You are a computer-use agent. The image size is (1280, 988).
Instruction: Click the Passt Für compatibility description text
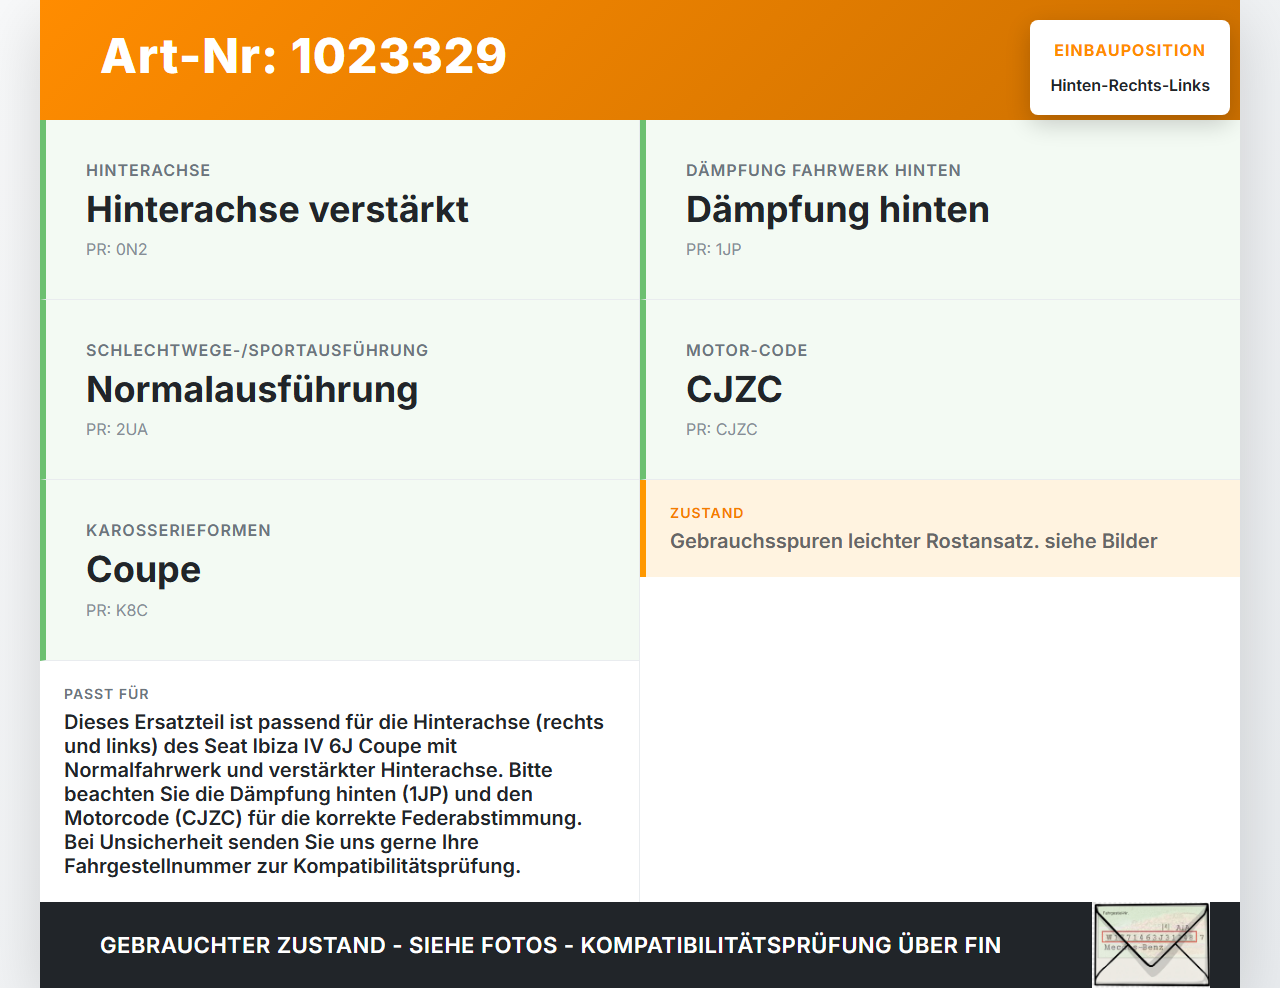pos(335,794)
